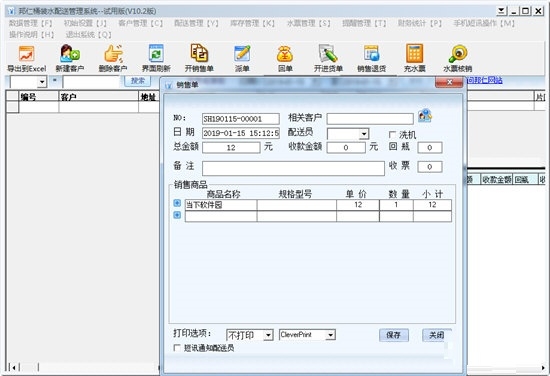Viewport: 550px width, 376px height.
Task: Click the 收票 quantity field
Action: click(430, 167)
